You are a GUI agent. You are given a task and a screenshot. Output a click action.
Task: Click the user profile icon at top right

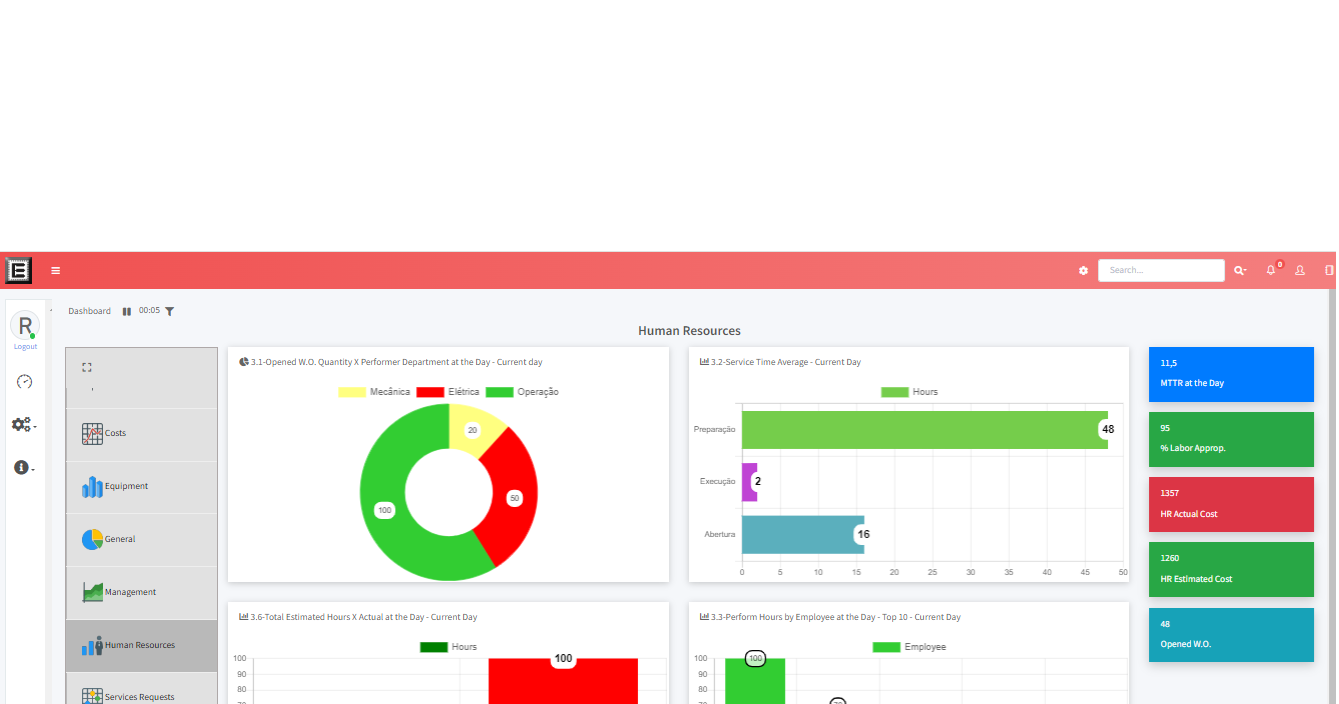pos(1300,270)
